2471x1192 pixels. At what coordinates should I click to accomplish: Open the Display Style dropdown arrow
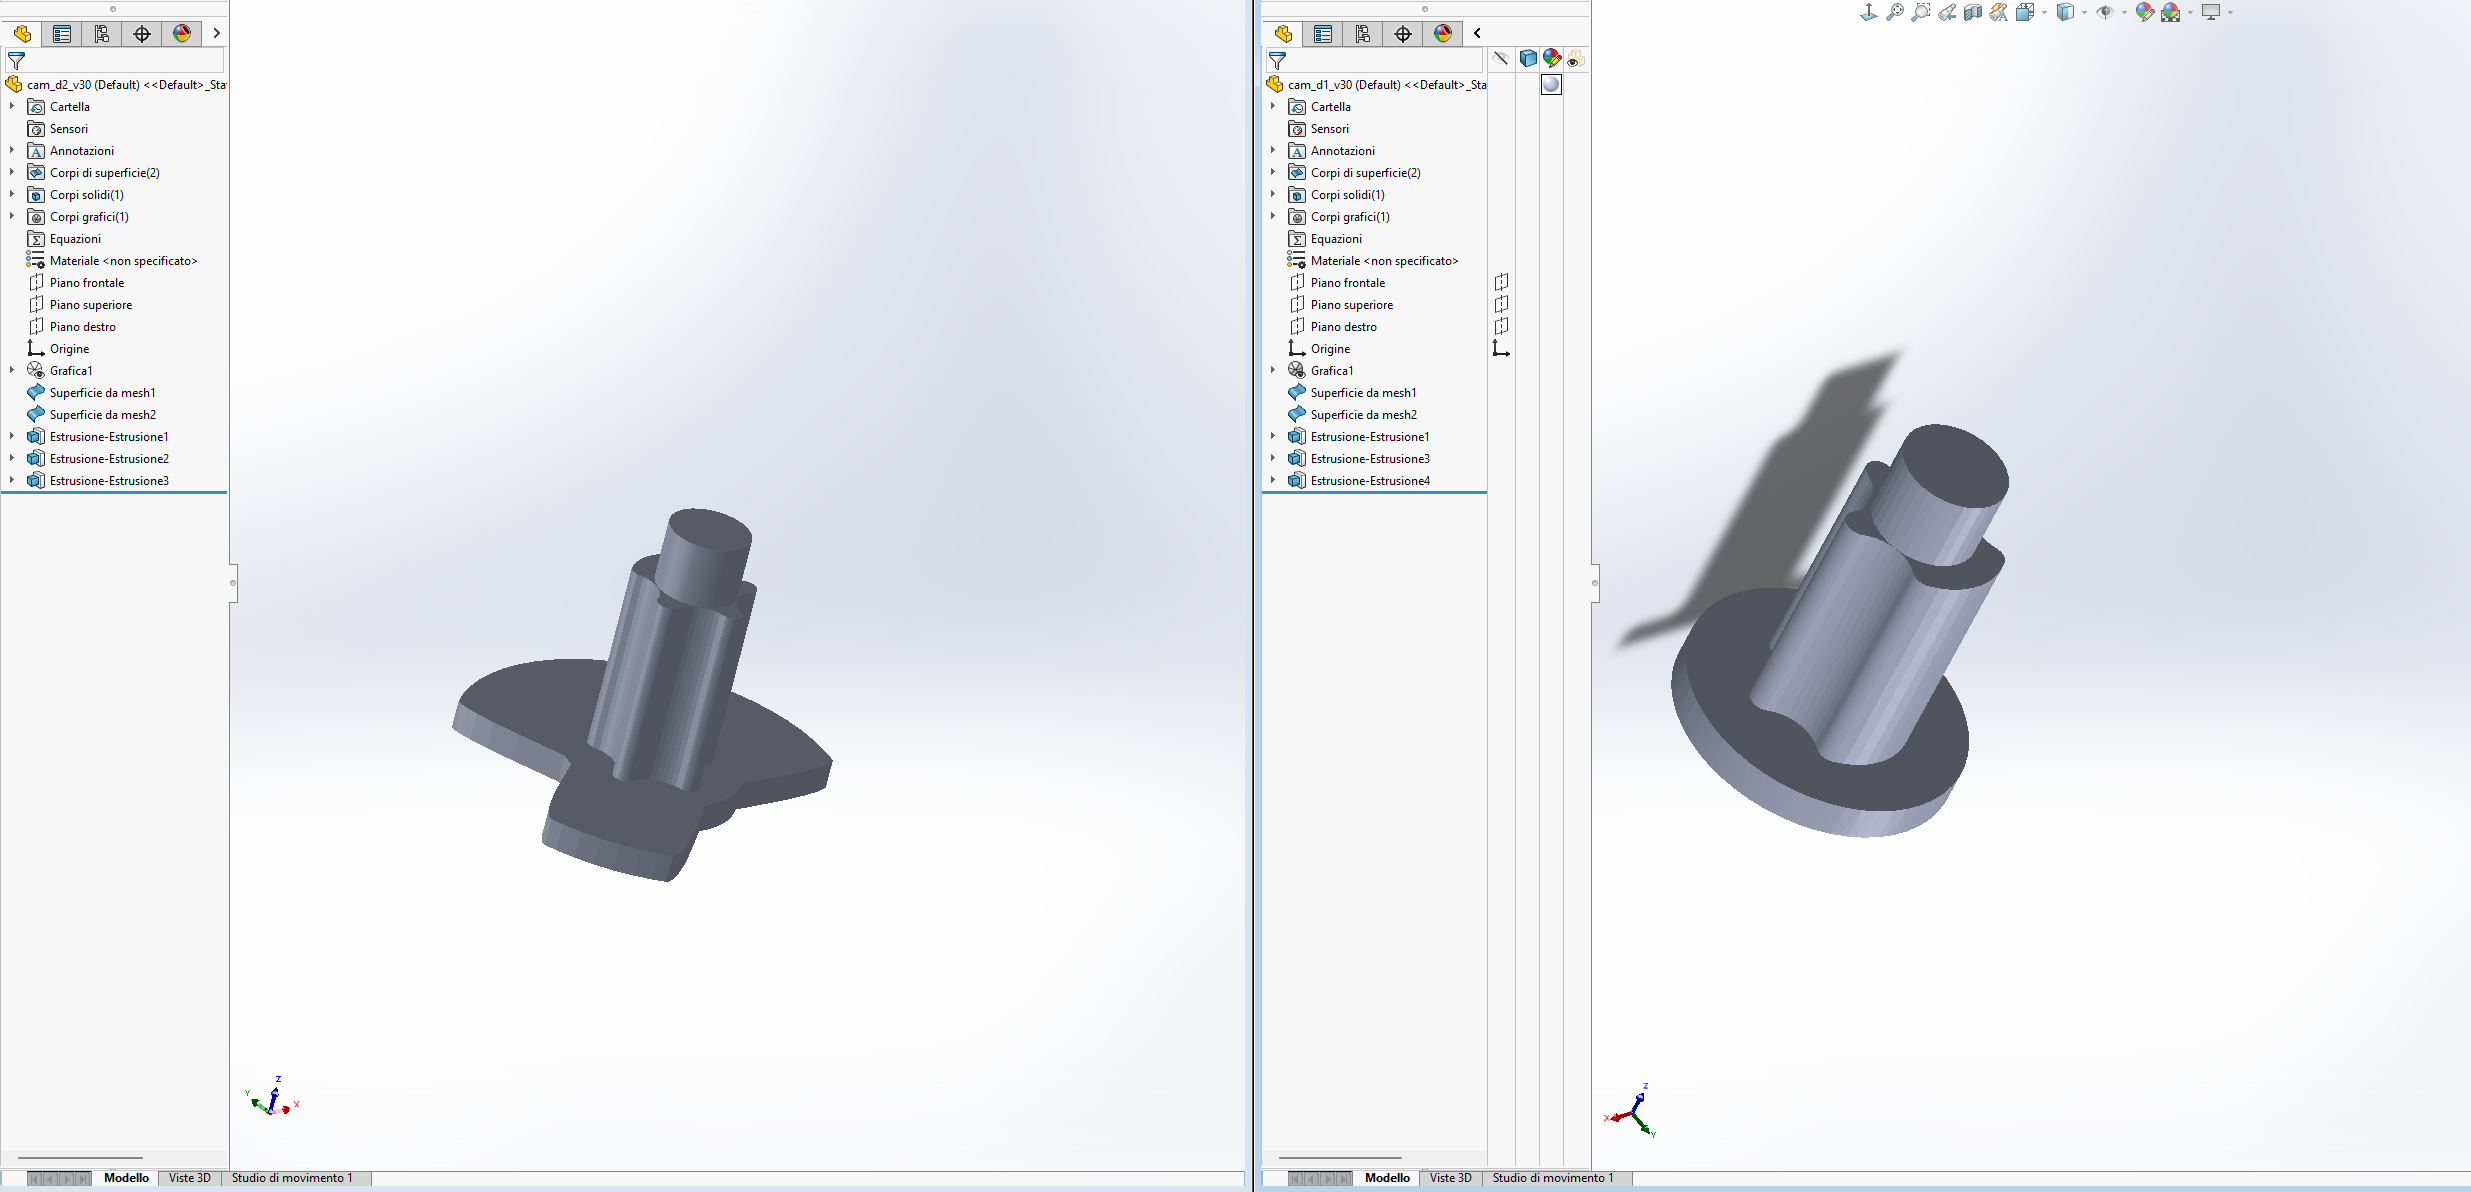point(2084,12)
